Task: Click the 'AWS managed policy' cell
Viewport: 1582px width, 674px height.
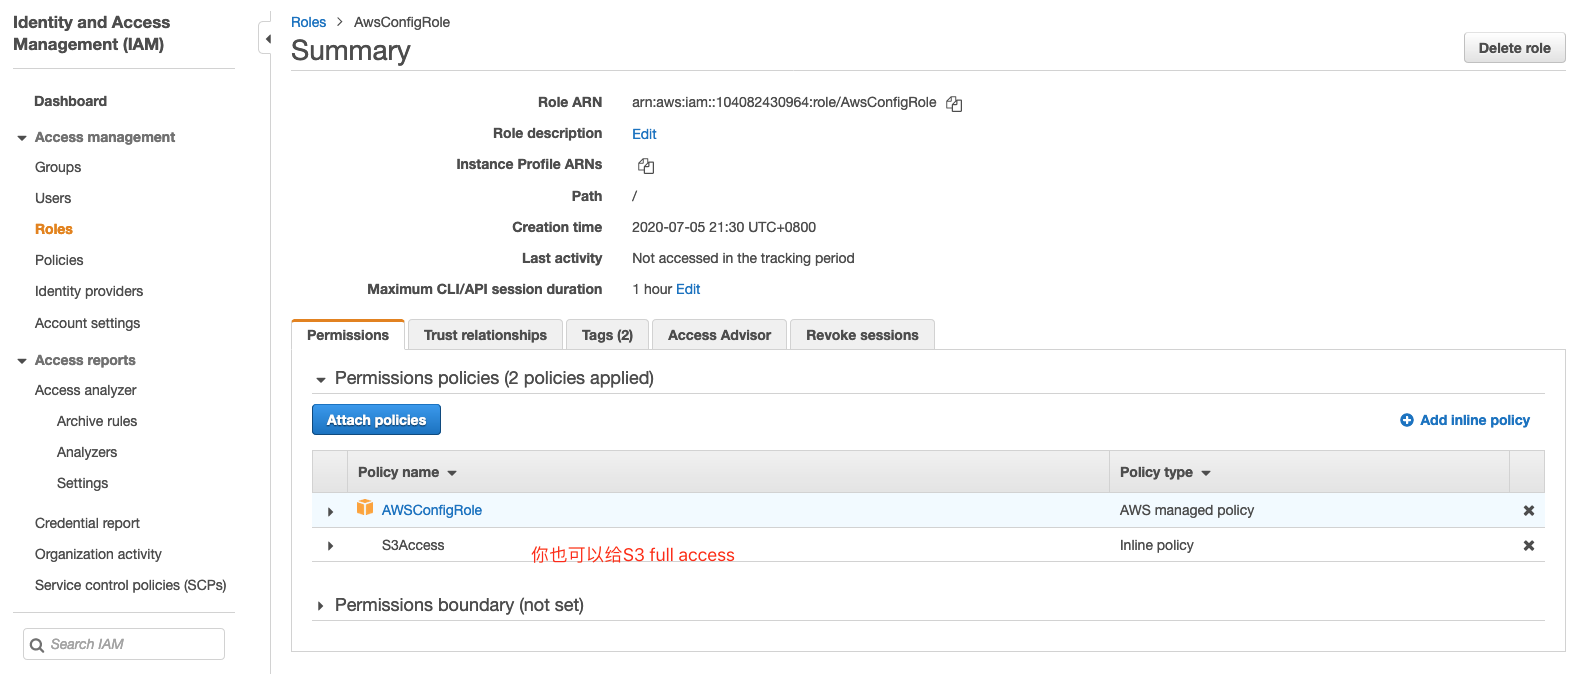Action: point(1187,510)
